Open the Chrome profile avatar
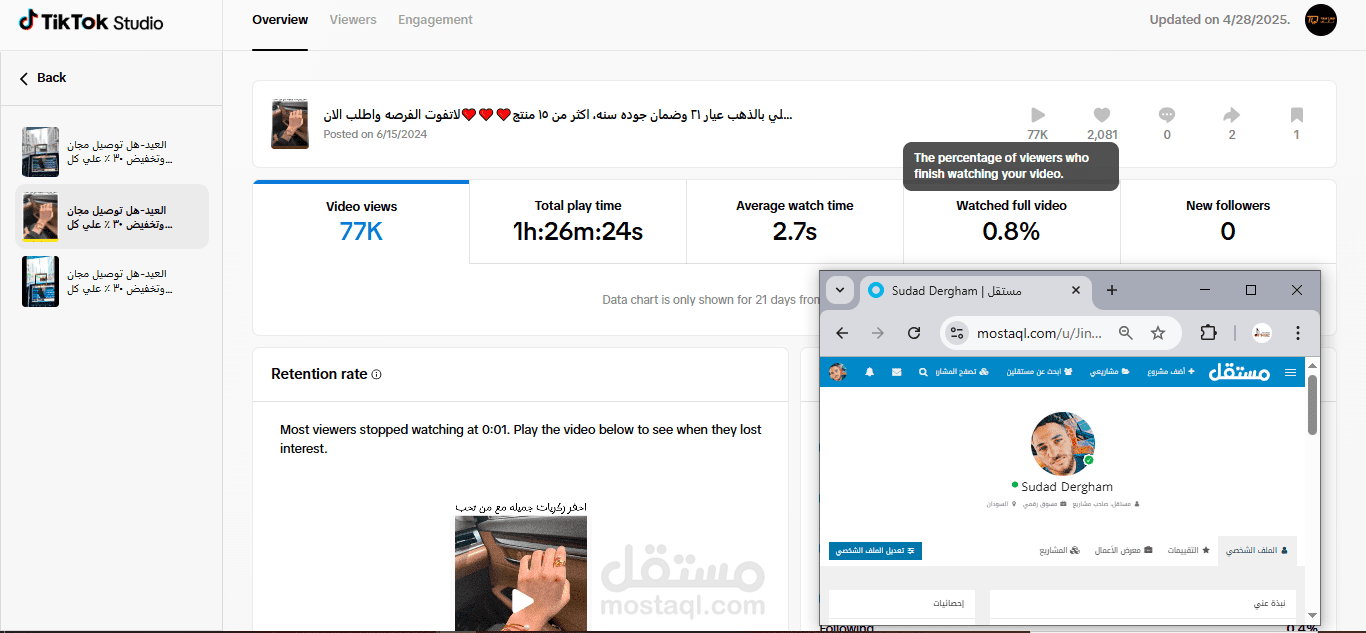The height and width of the screenshot is (633, 1366). coord(1262,333)
